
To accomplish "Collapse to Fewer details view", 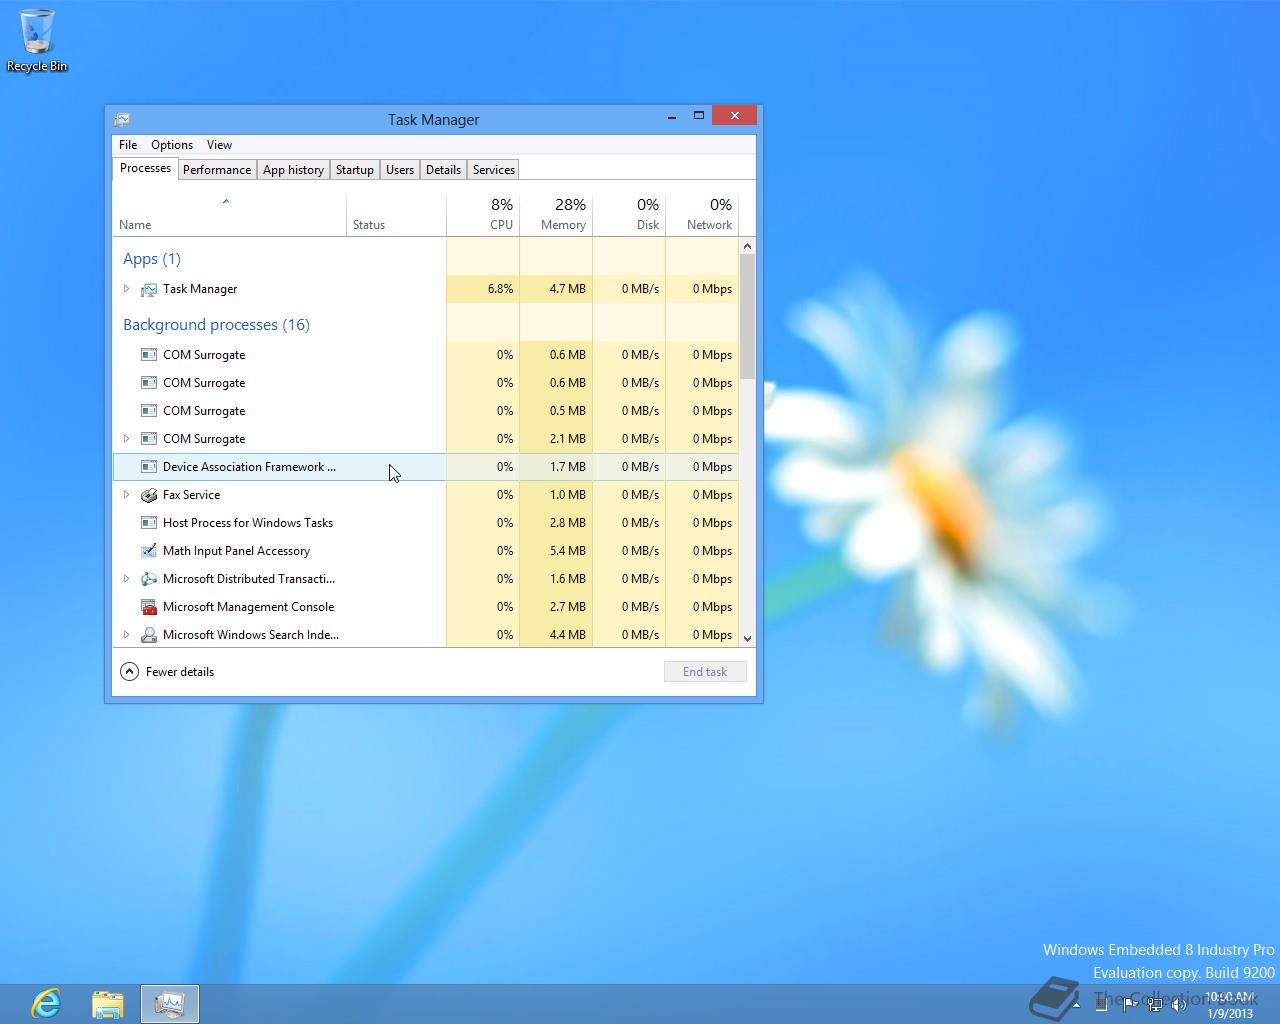I will pyautogui.click(x=167, y=672).
